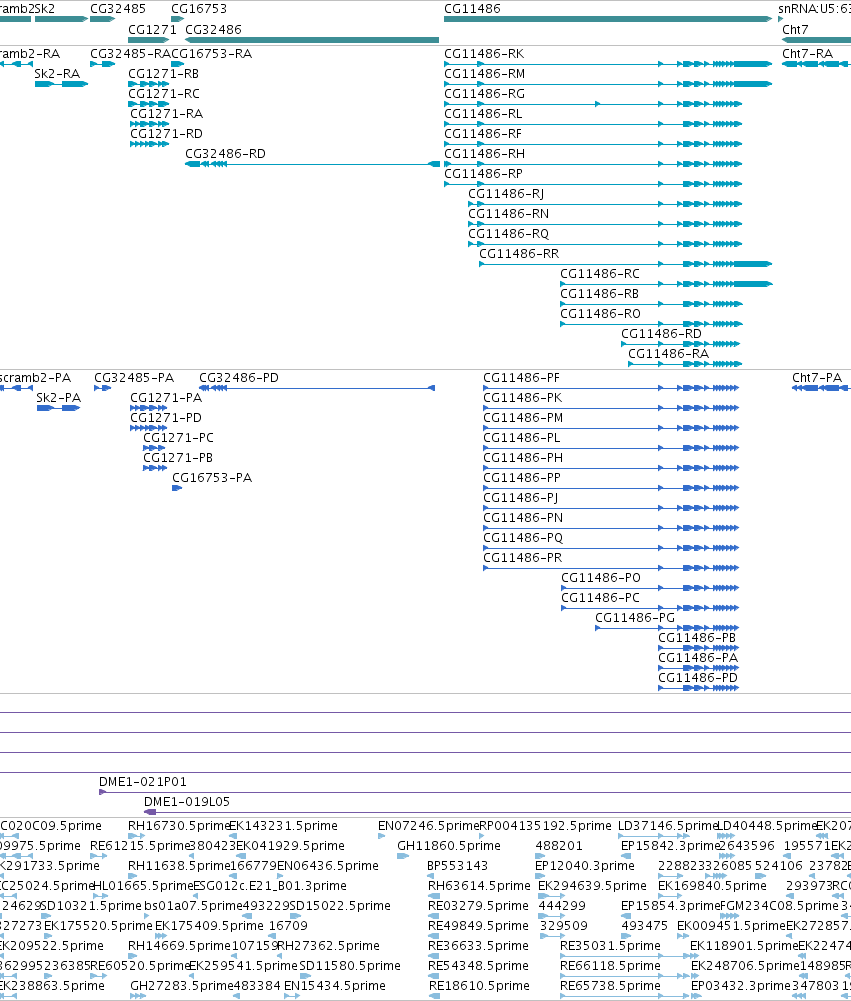Image resolution: width=851 pixels, height=1001 pixels.
Task: Select transcript CG1271-RB
Action: pyautogui.click(x=163, y=74)
